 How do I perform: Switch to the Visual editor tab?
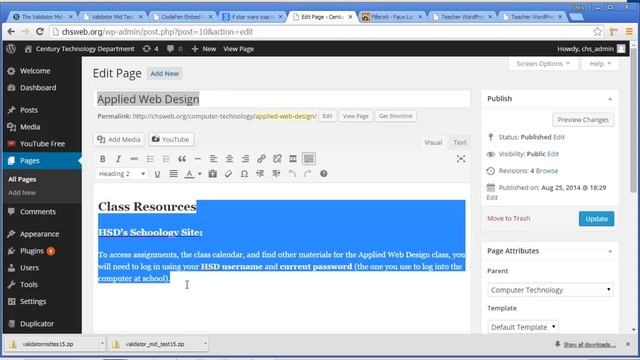click(433, 142)
